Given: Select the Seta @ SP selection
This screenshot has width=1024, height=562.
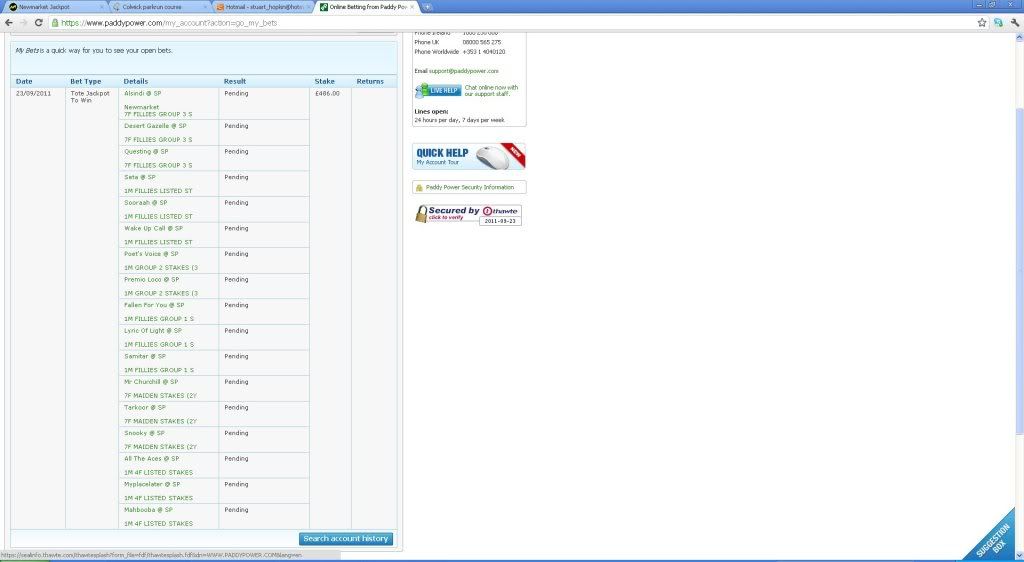Looking at the screenshot, I should tap(140, 177).
